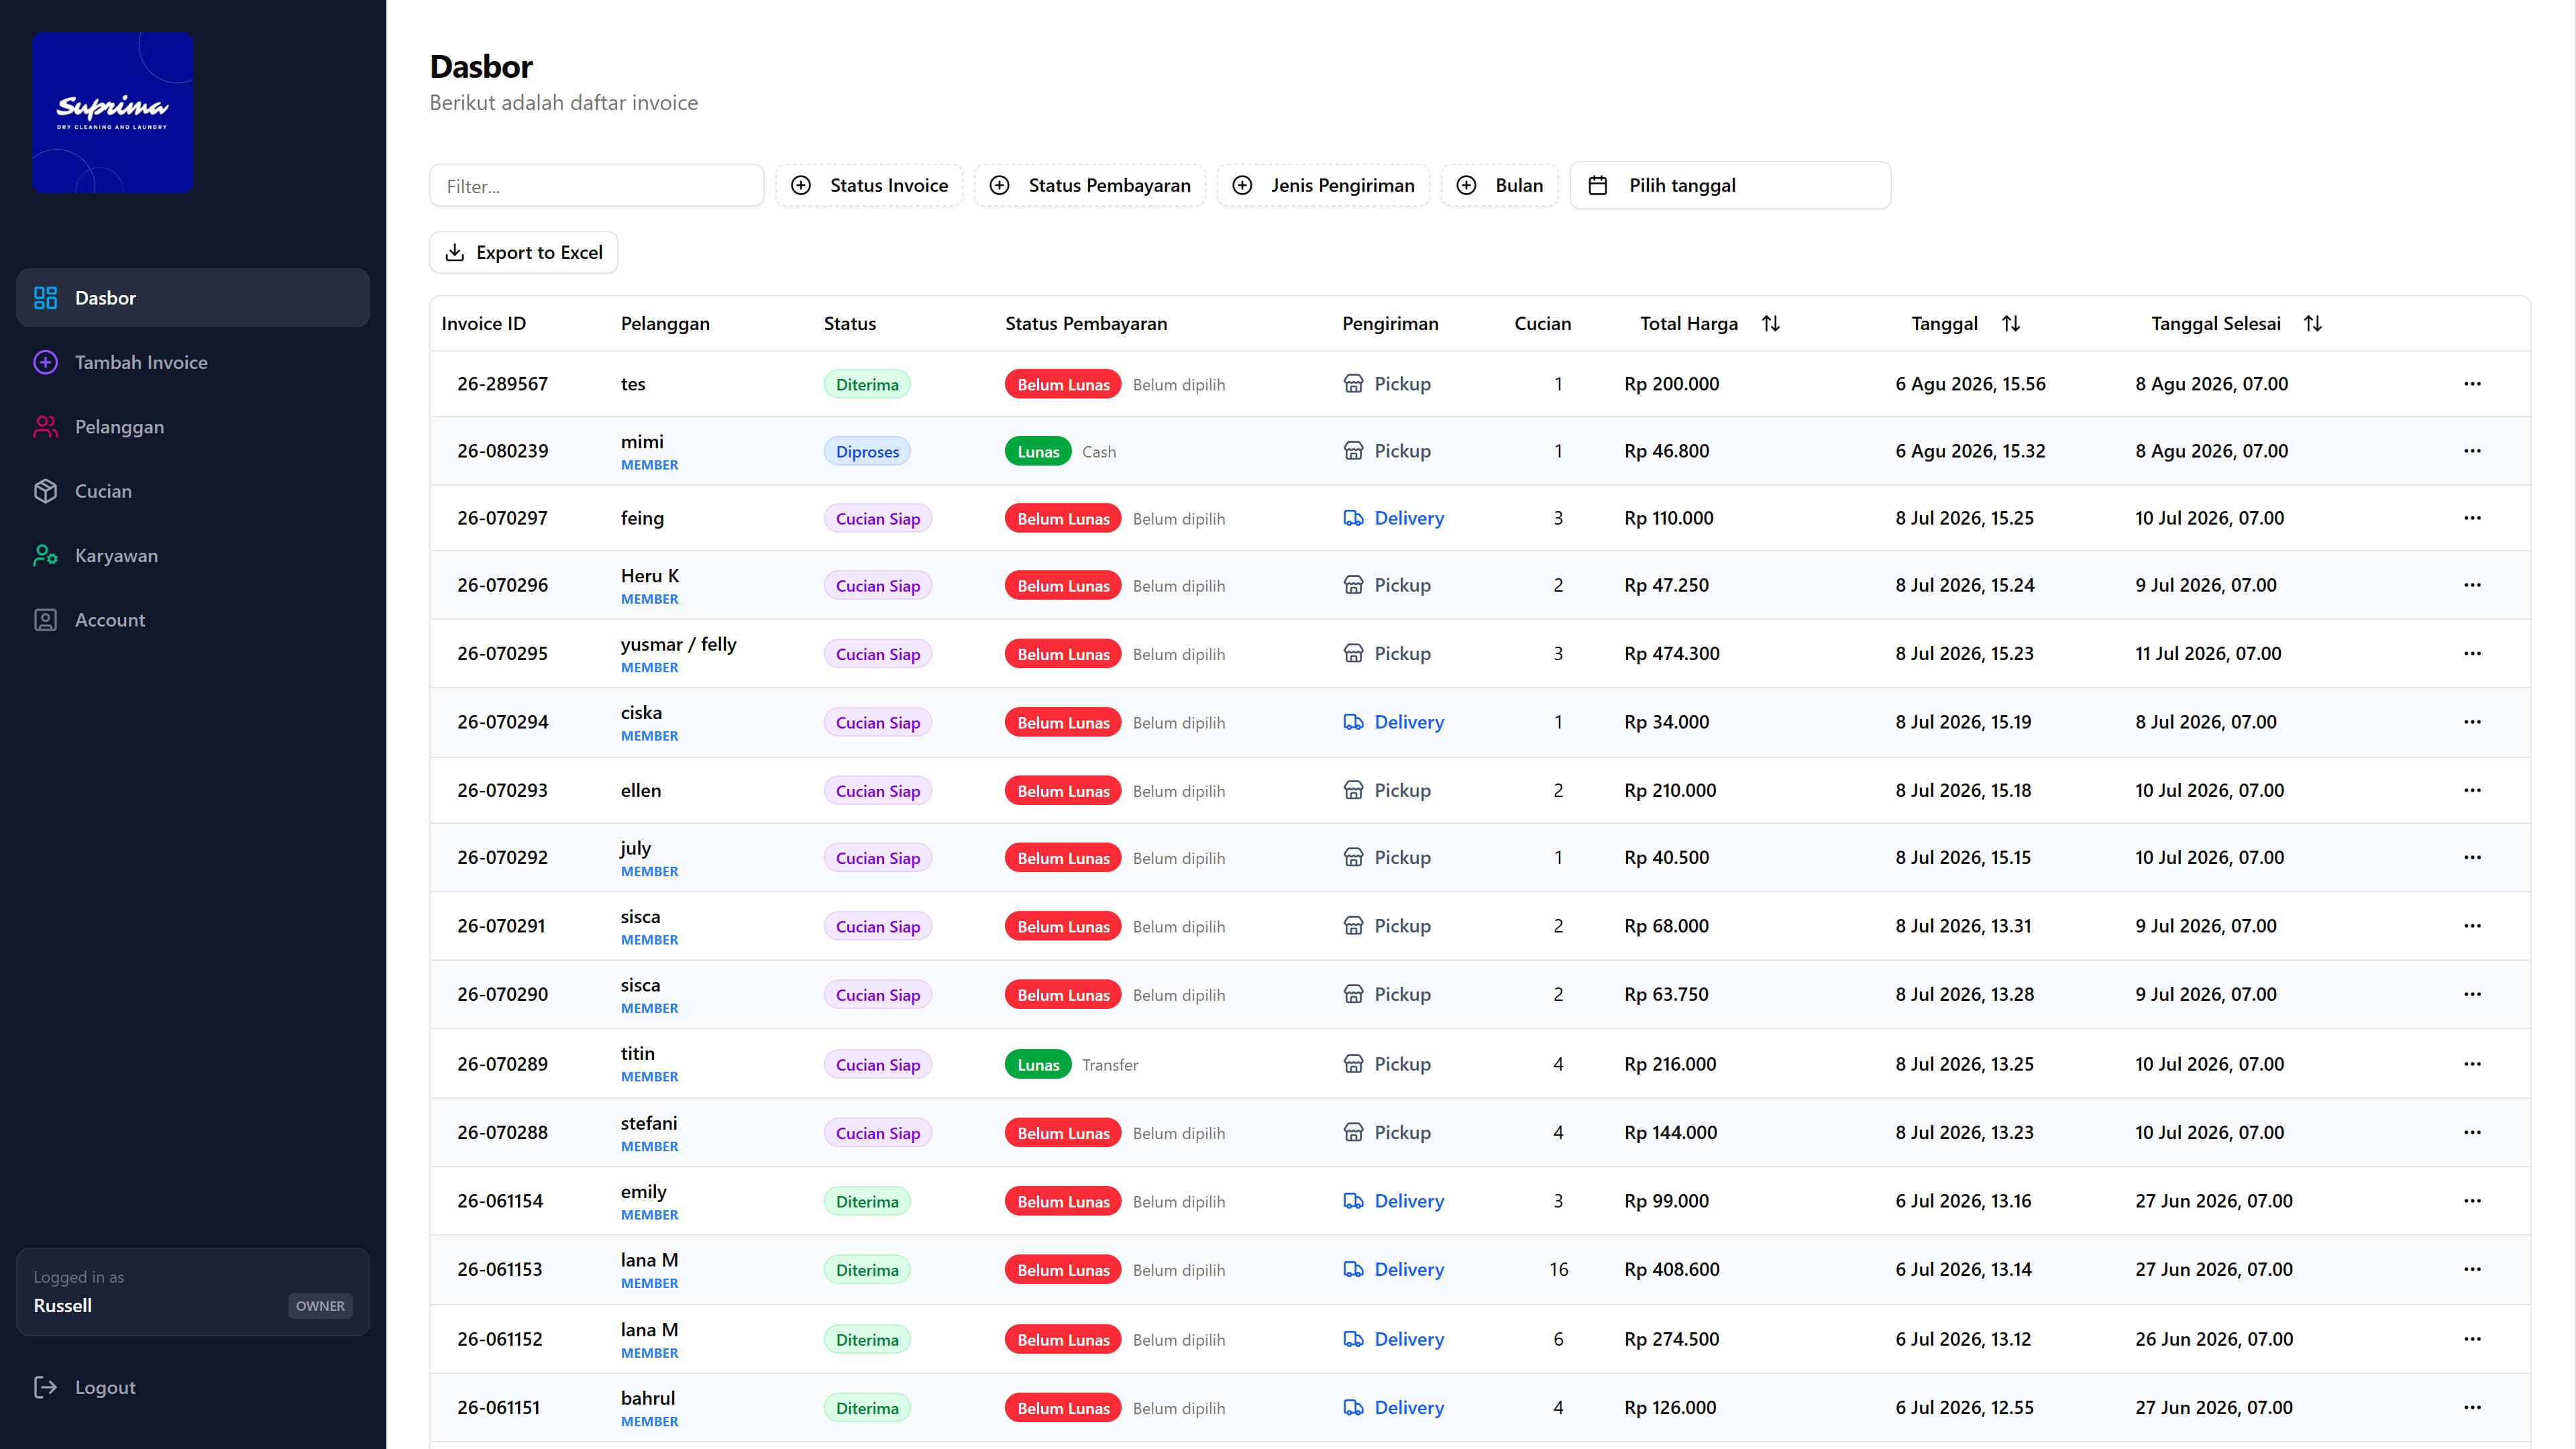Viewport: 2576px width, 1449px height.
Task: Click the Pelanggan people icon
Action: pyautogui.click(x=46, y=427)
